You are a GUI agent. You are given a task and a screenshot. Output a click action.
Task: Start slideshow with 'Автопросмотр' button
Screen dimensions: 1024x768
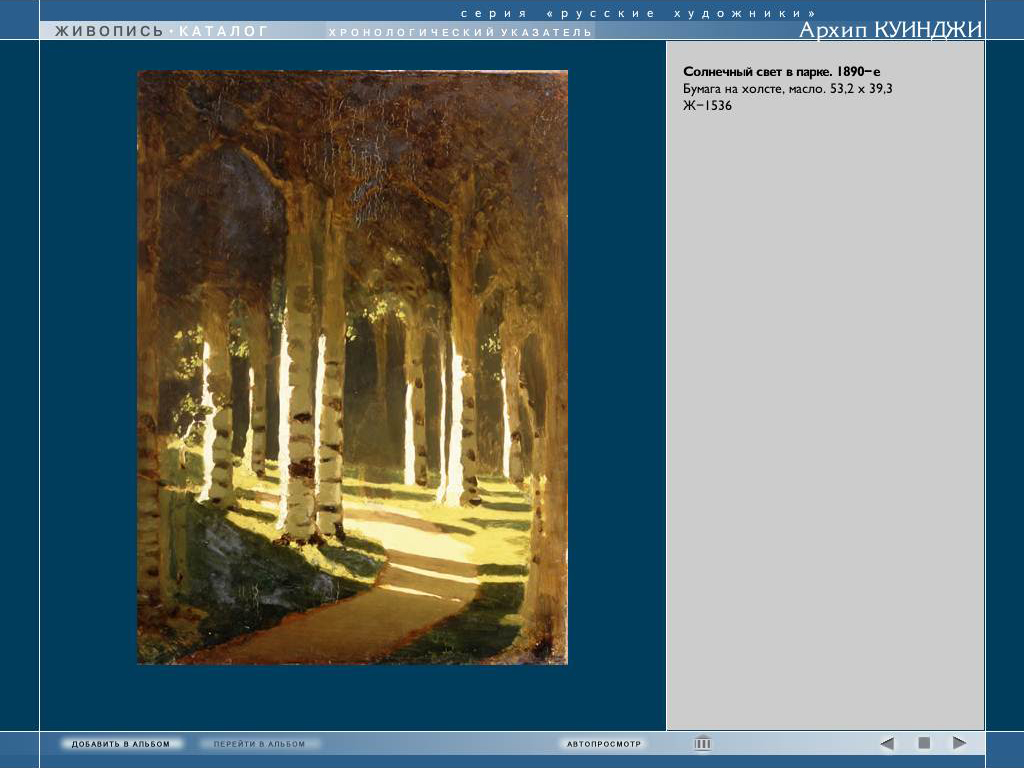pos(604,744)
